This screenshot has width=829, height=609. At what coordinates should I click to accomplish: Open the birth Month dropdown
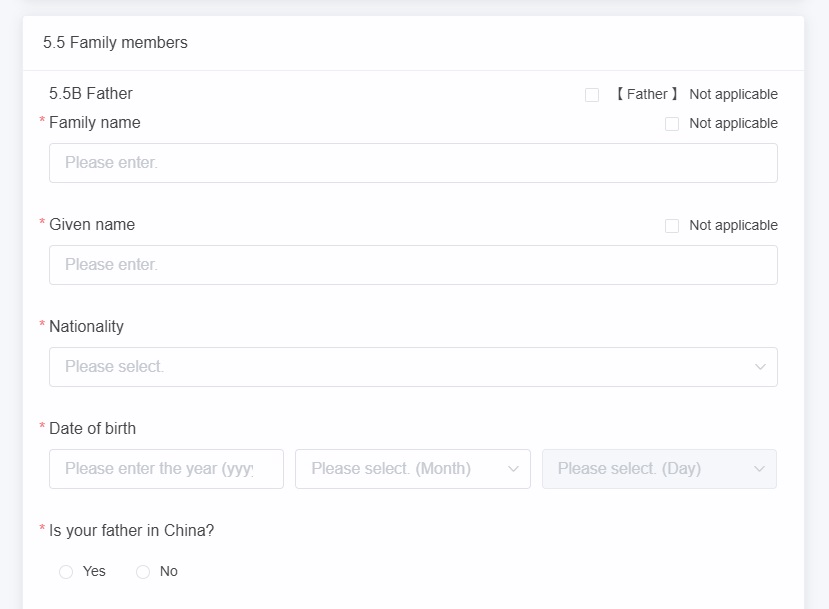412,469
